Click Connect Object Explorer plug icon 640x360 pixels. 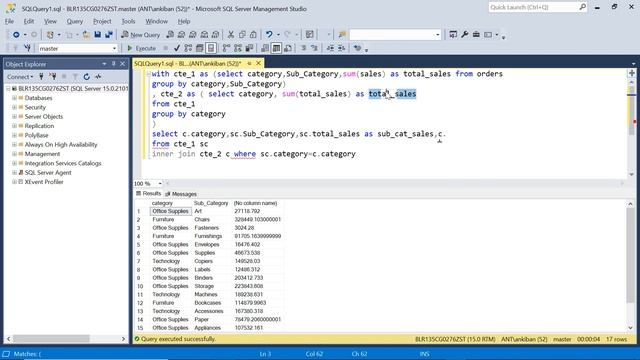[x=41, y=76]
